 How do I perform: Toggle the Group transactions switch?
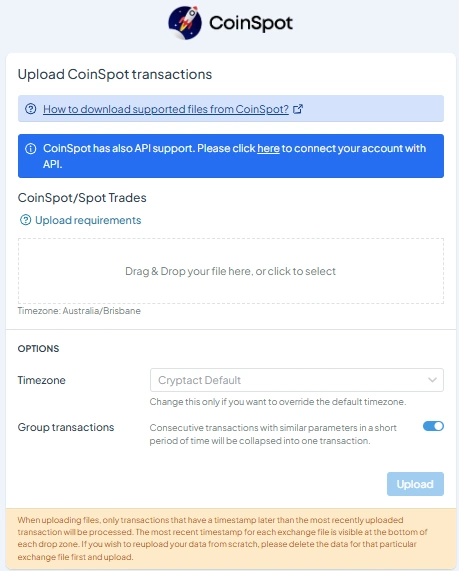click(x=433, y=426)
